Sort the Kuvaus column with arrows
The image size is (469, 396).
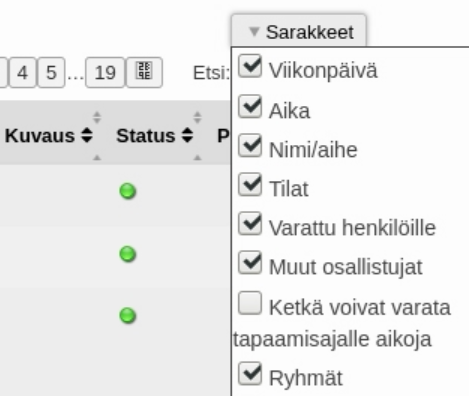(87, 135)
